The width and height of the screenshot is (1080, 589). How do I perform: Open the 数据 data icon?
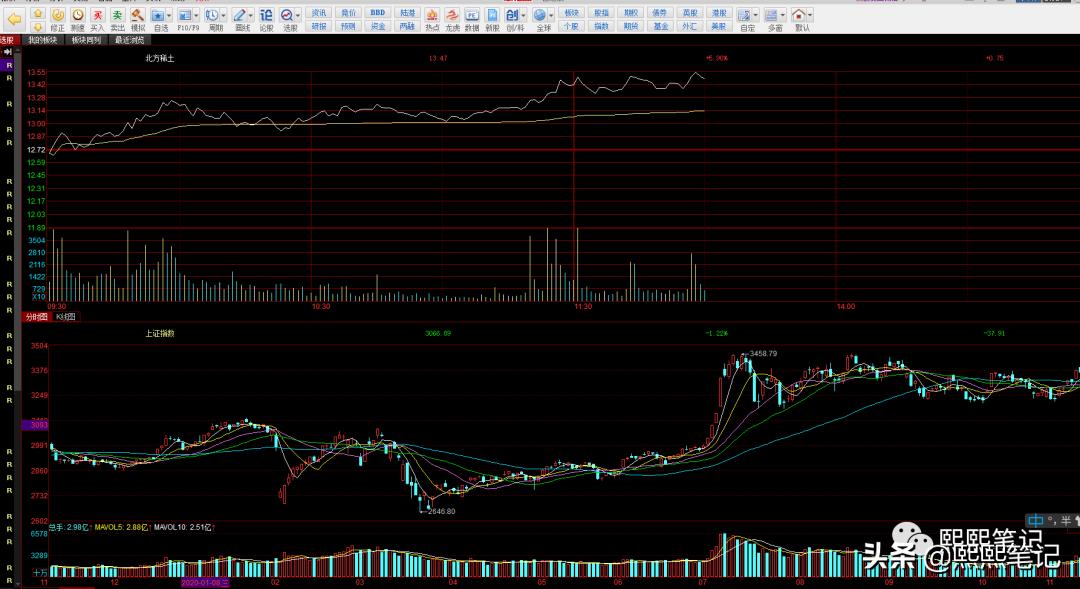(472, 19)
